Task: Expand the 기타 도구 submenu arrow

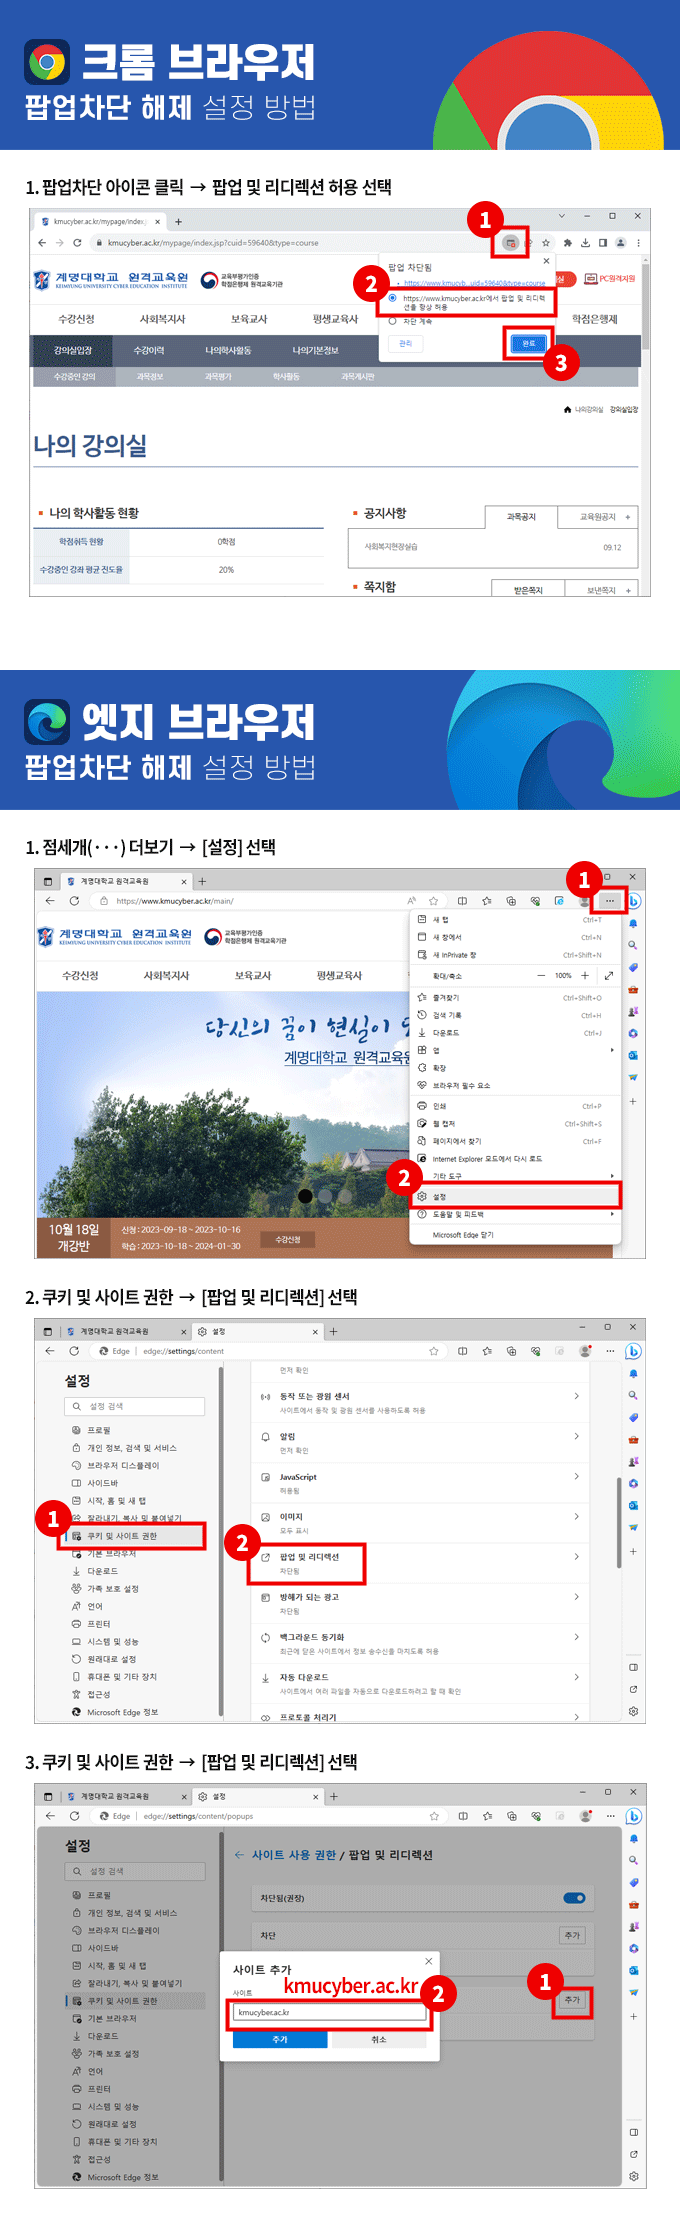Action: click(612, 1176)
